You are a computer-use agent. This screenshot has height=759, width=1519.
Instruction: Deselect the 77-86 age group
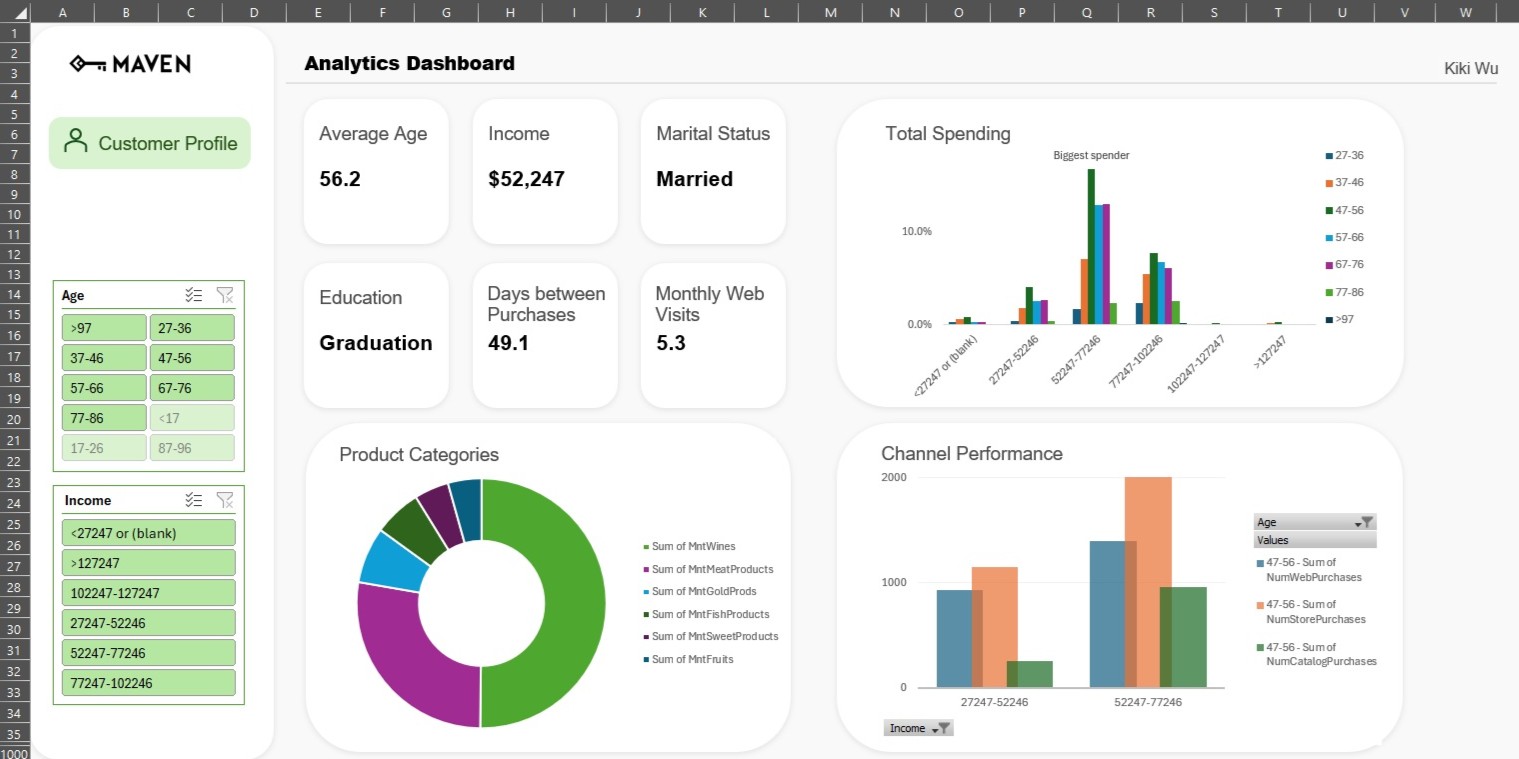(104, 417)
